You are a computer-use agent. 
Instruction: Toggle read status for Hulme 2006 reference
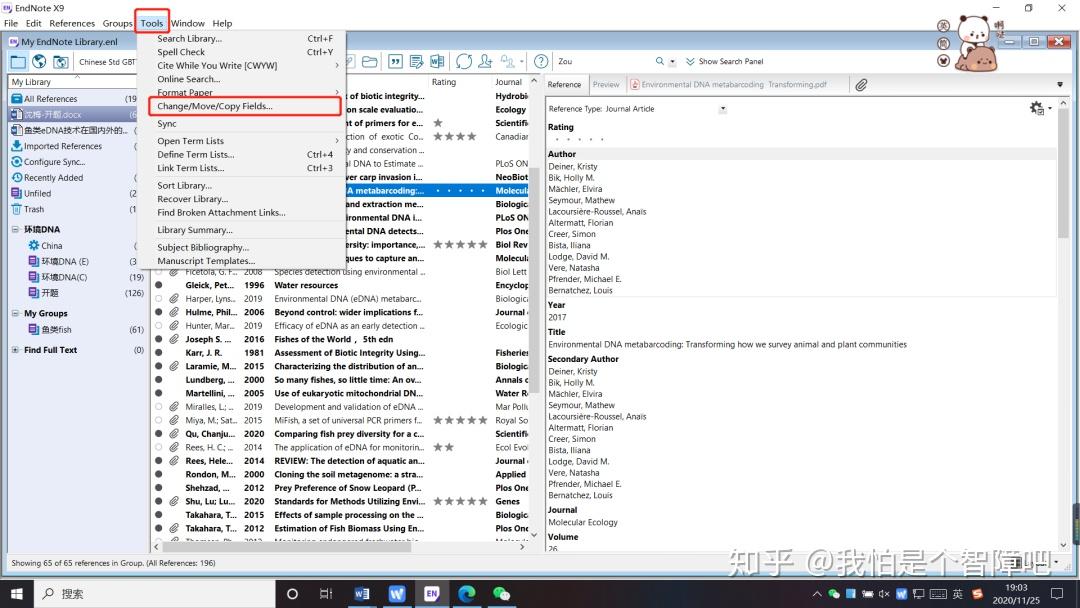pos(158,312)
